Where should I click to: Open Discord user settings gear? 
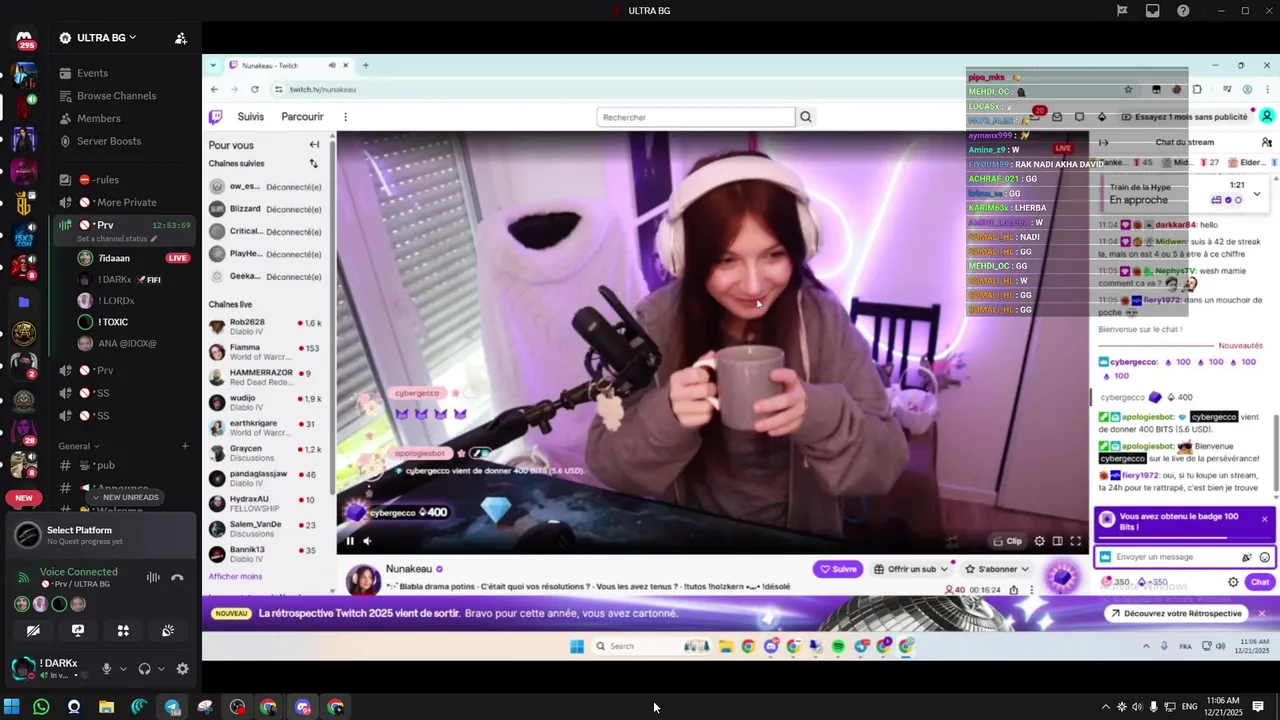click(182, 669)
